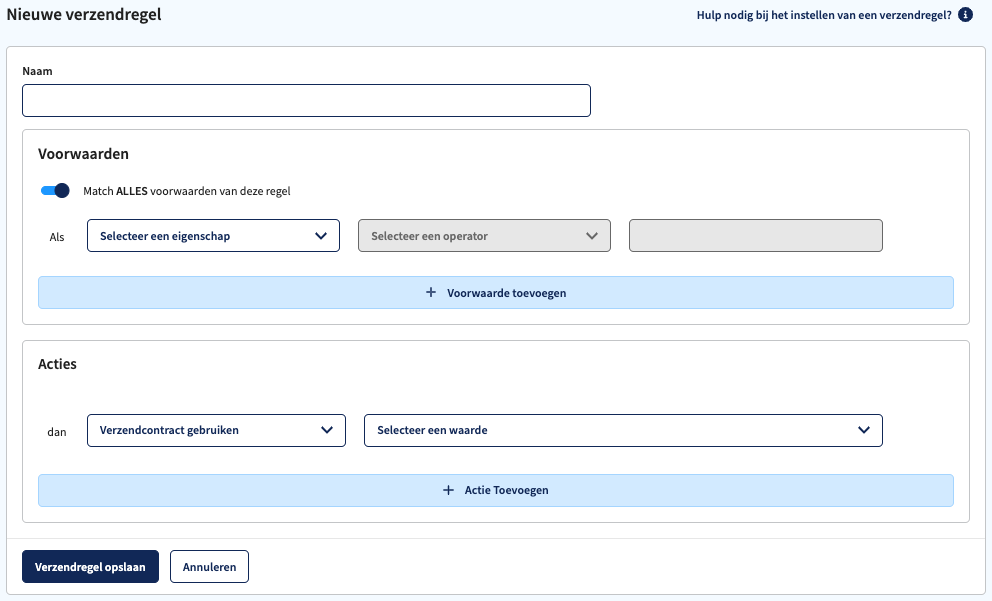Image resolution: width=992 pixels, height=601 pixels.
Task: Save with Verzendregel opslaan button
Action: [90, 566]
